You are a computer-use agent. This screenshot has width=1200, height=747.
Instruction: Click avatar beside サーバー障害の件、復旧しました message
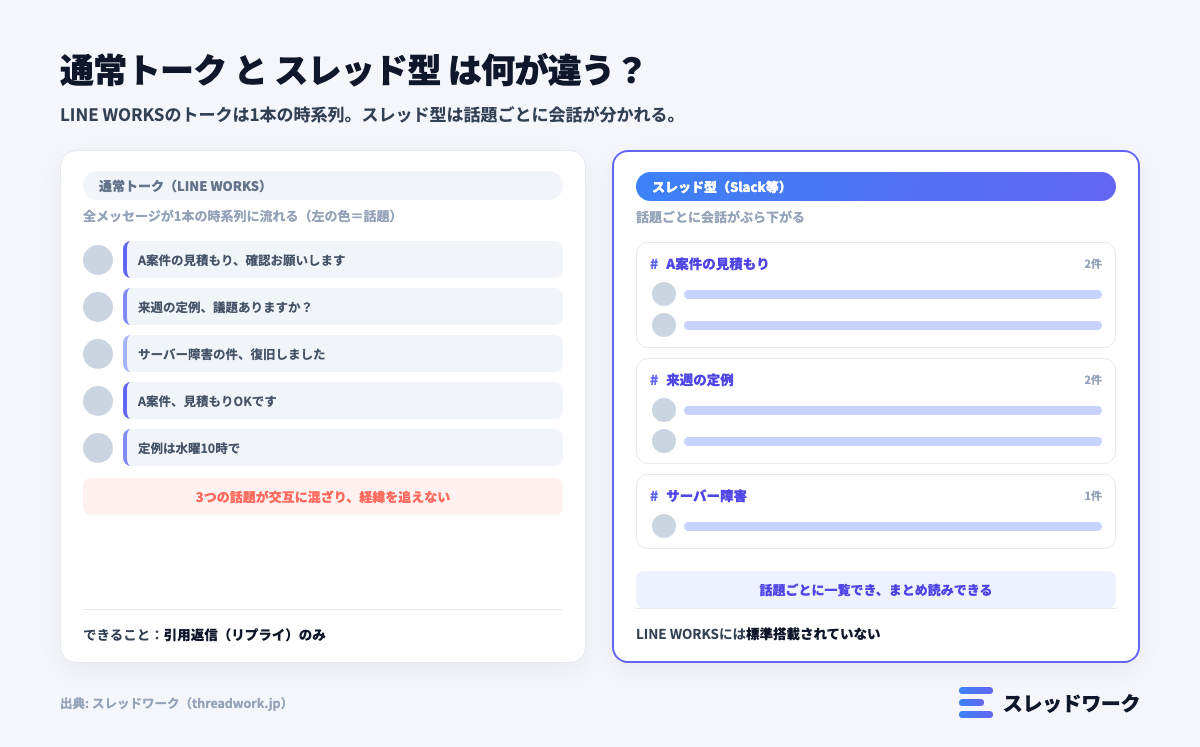click(98, 354)
